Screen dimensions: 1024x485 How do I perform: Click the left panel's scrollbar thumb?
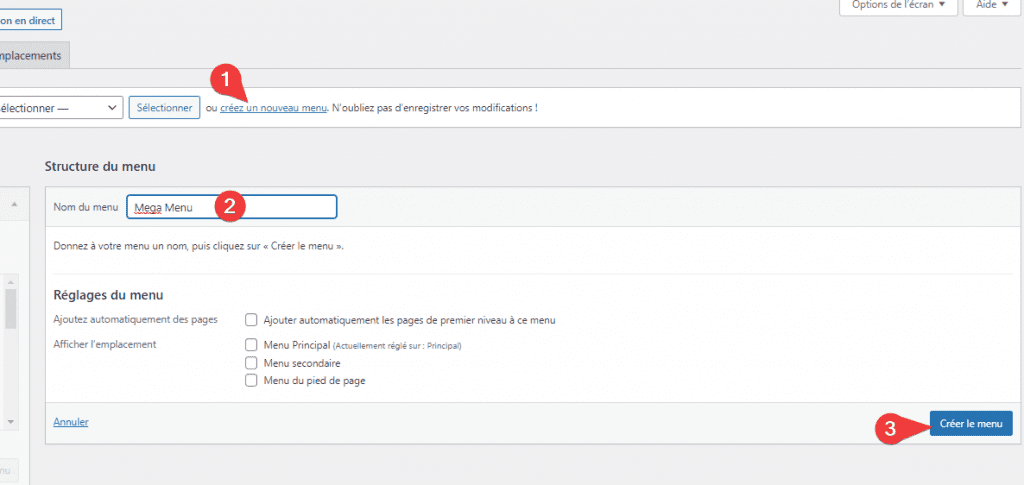click(x=10, y=308)
